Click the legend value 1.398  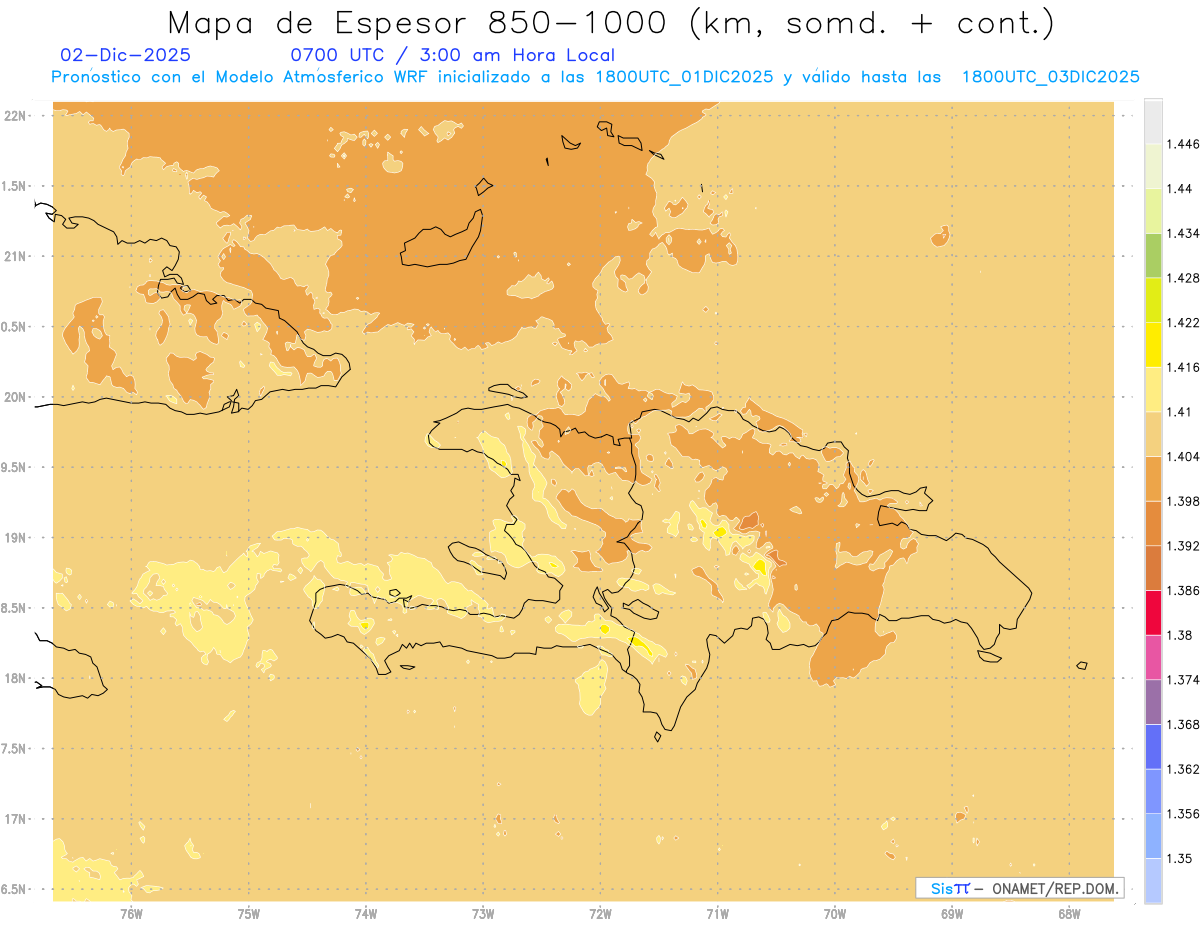1183,501
